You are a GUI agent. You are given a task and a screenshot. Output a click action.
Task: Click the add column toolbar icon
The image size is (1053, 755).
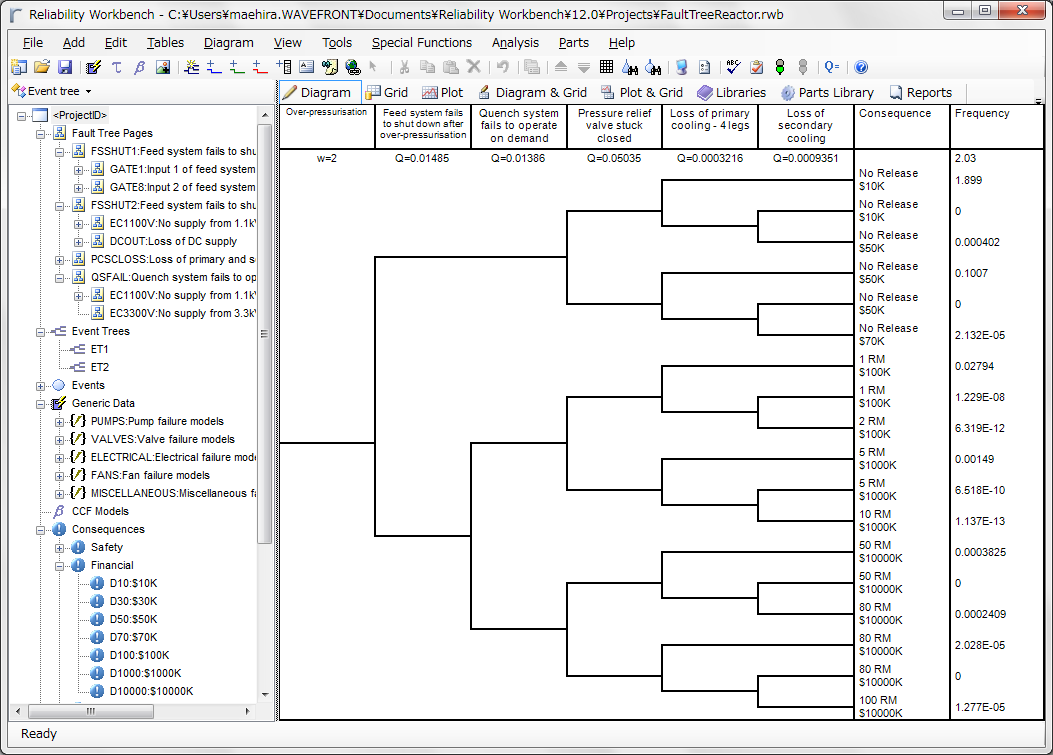[283, 66]
